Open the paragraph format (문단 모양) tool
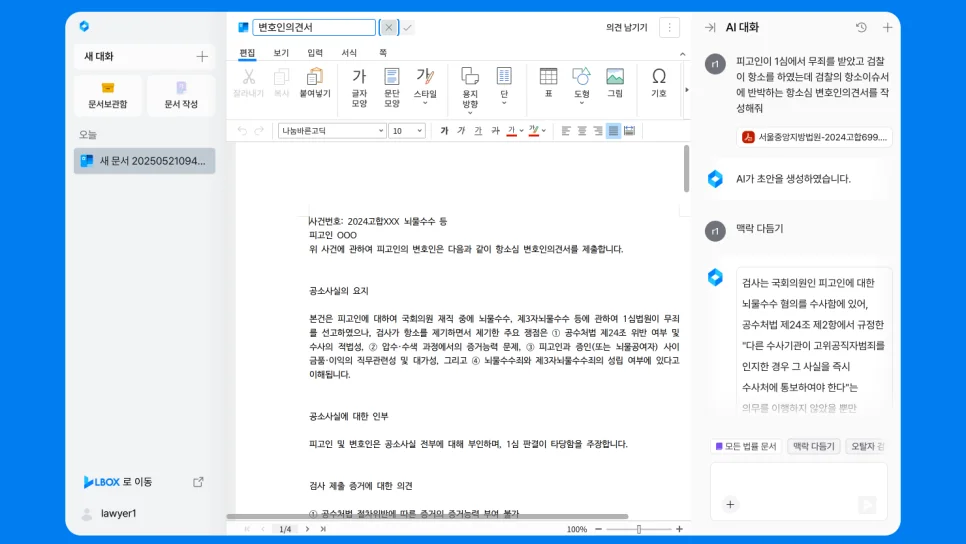 coord(392,87)
